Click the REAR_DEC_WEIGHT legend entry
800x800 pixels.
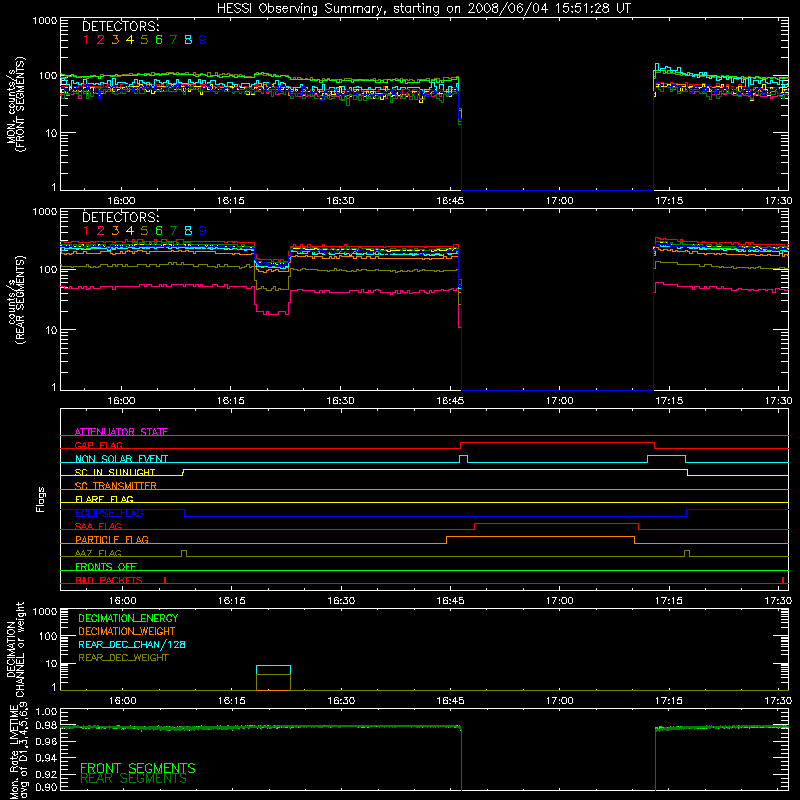(x=123, y=658)
